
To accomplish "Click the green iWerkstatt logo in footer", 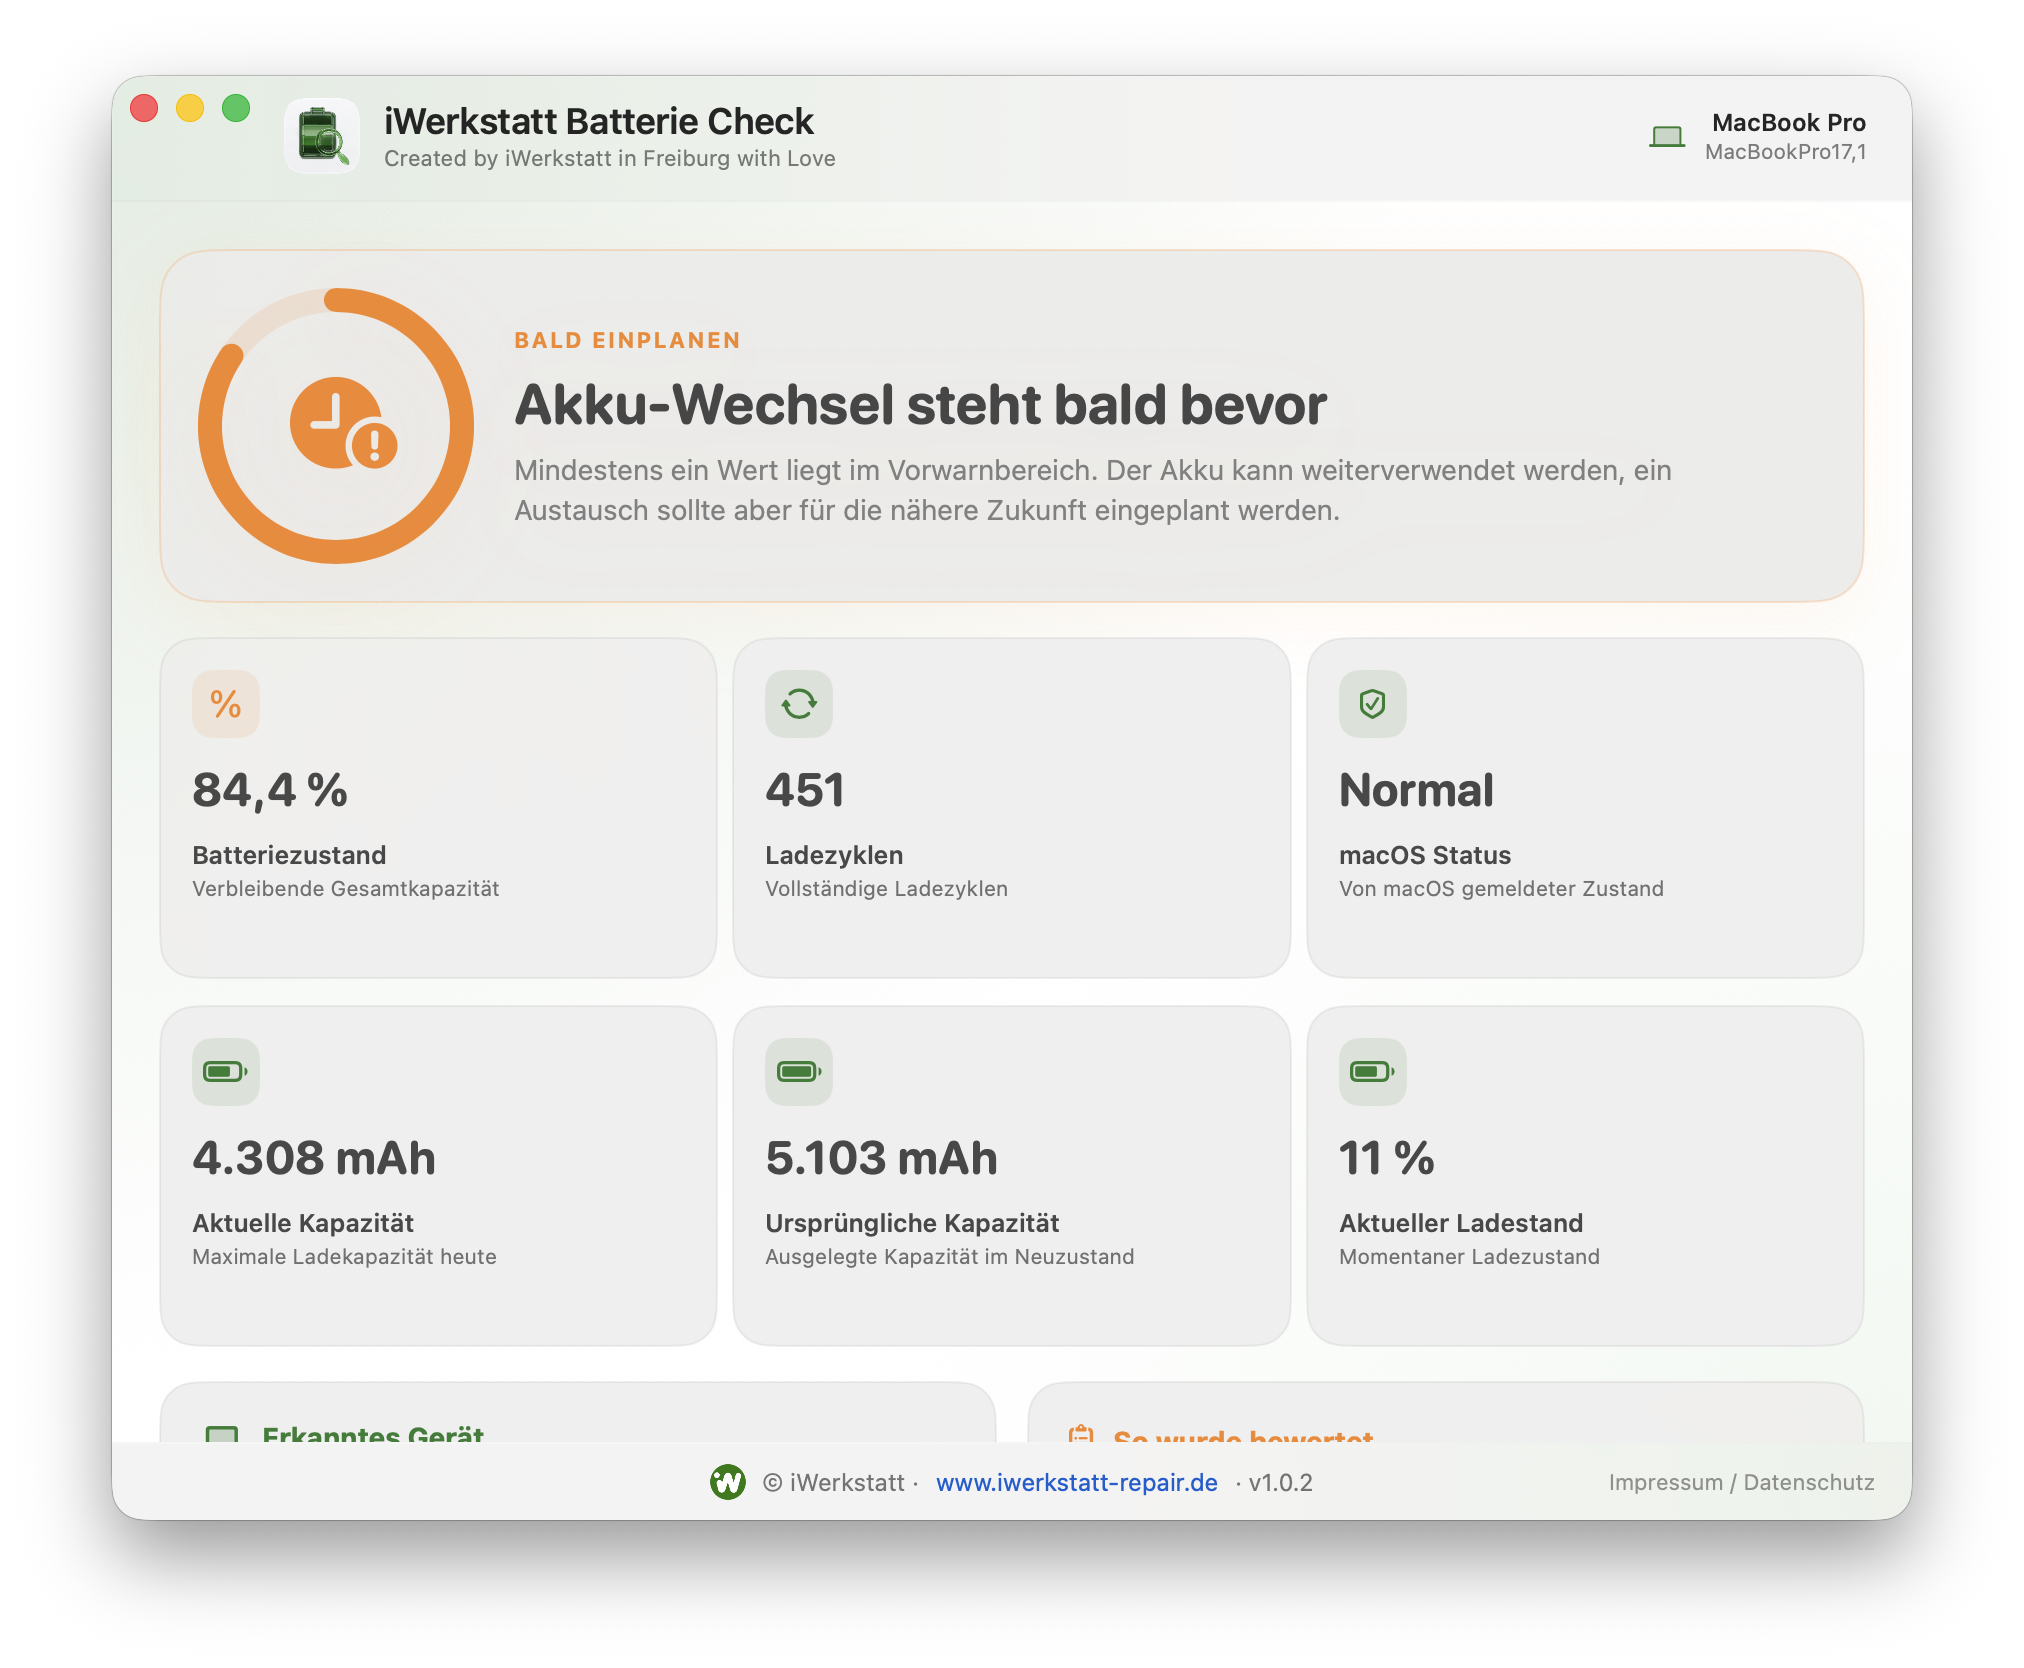I will coord(728,1482).
